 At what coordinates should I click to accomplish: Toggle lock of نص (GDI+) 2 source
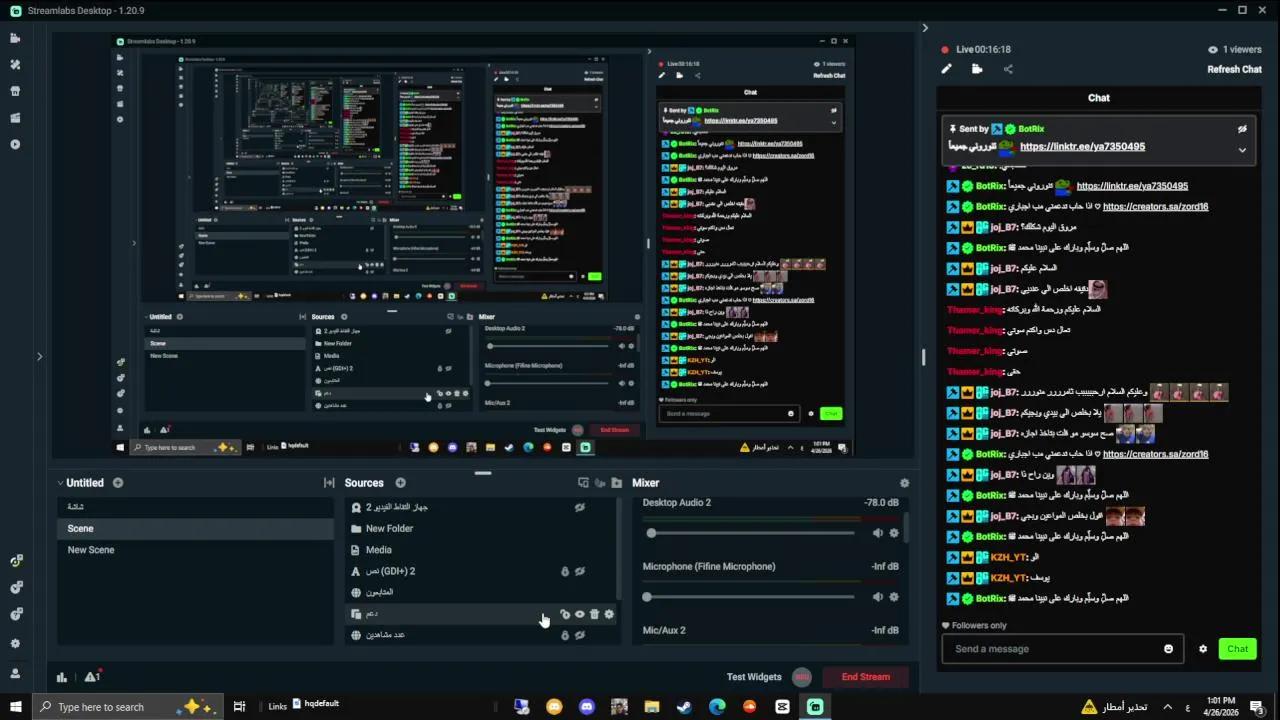564,572
